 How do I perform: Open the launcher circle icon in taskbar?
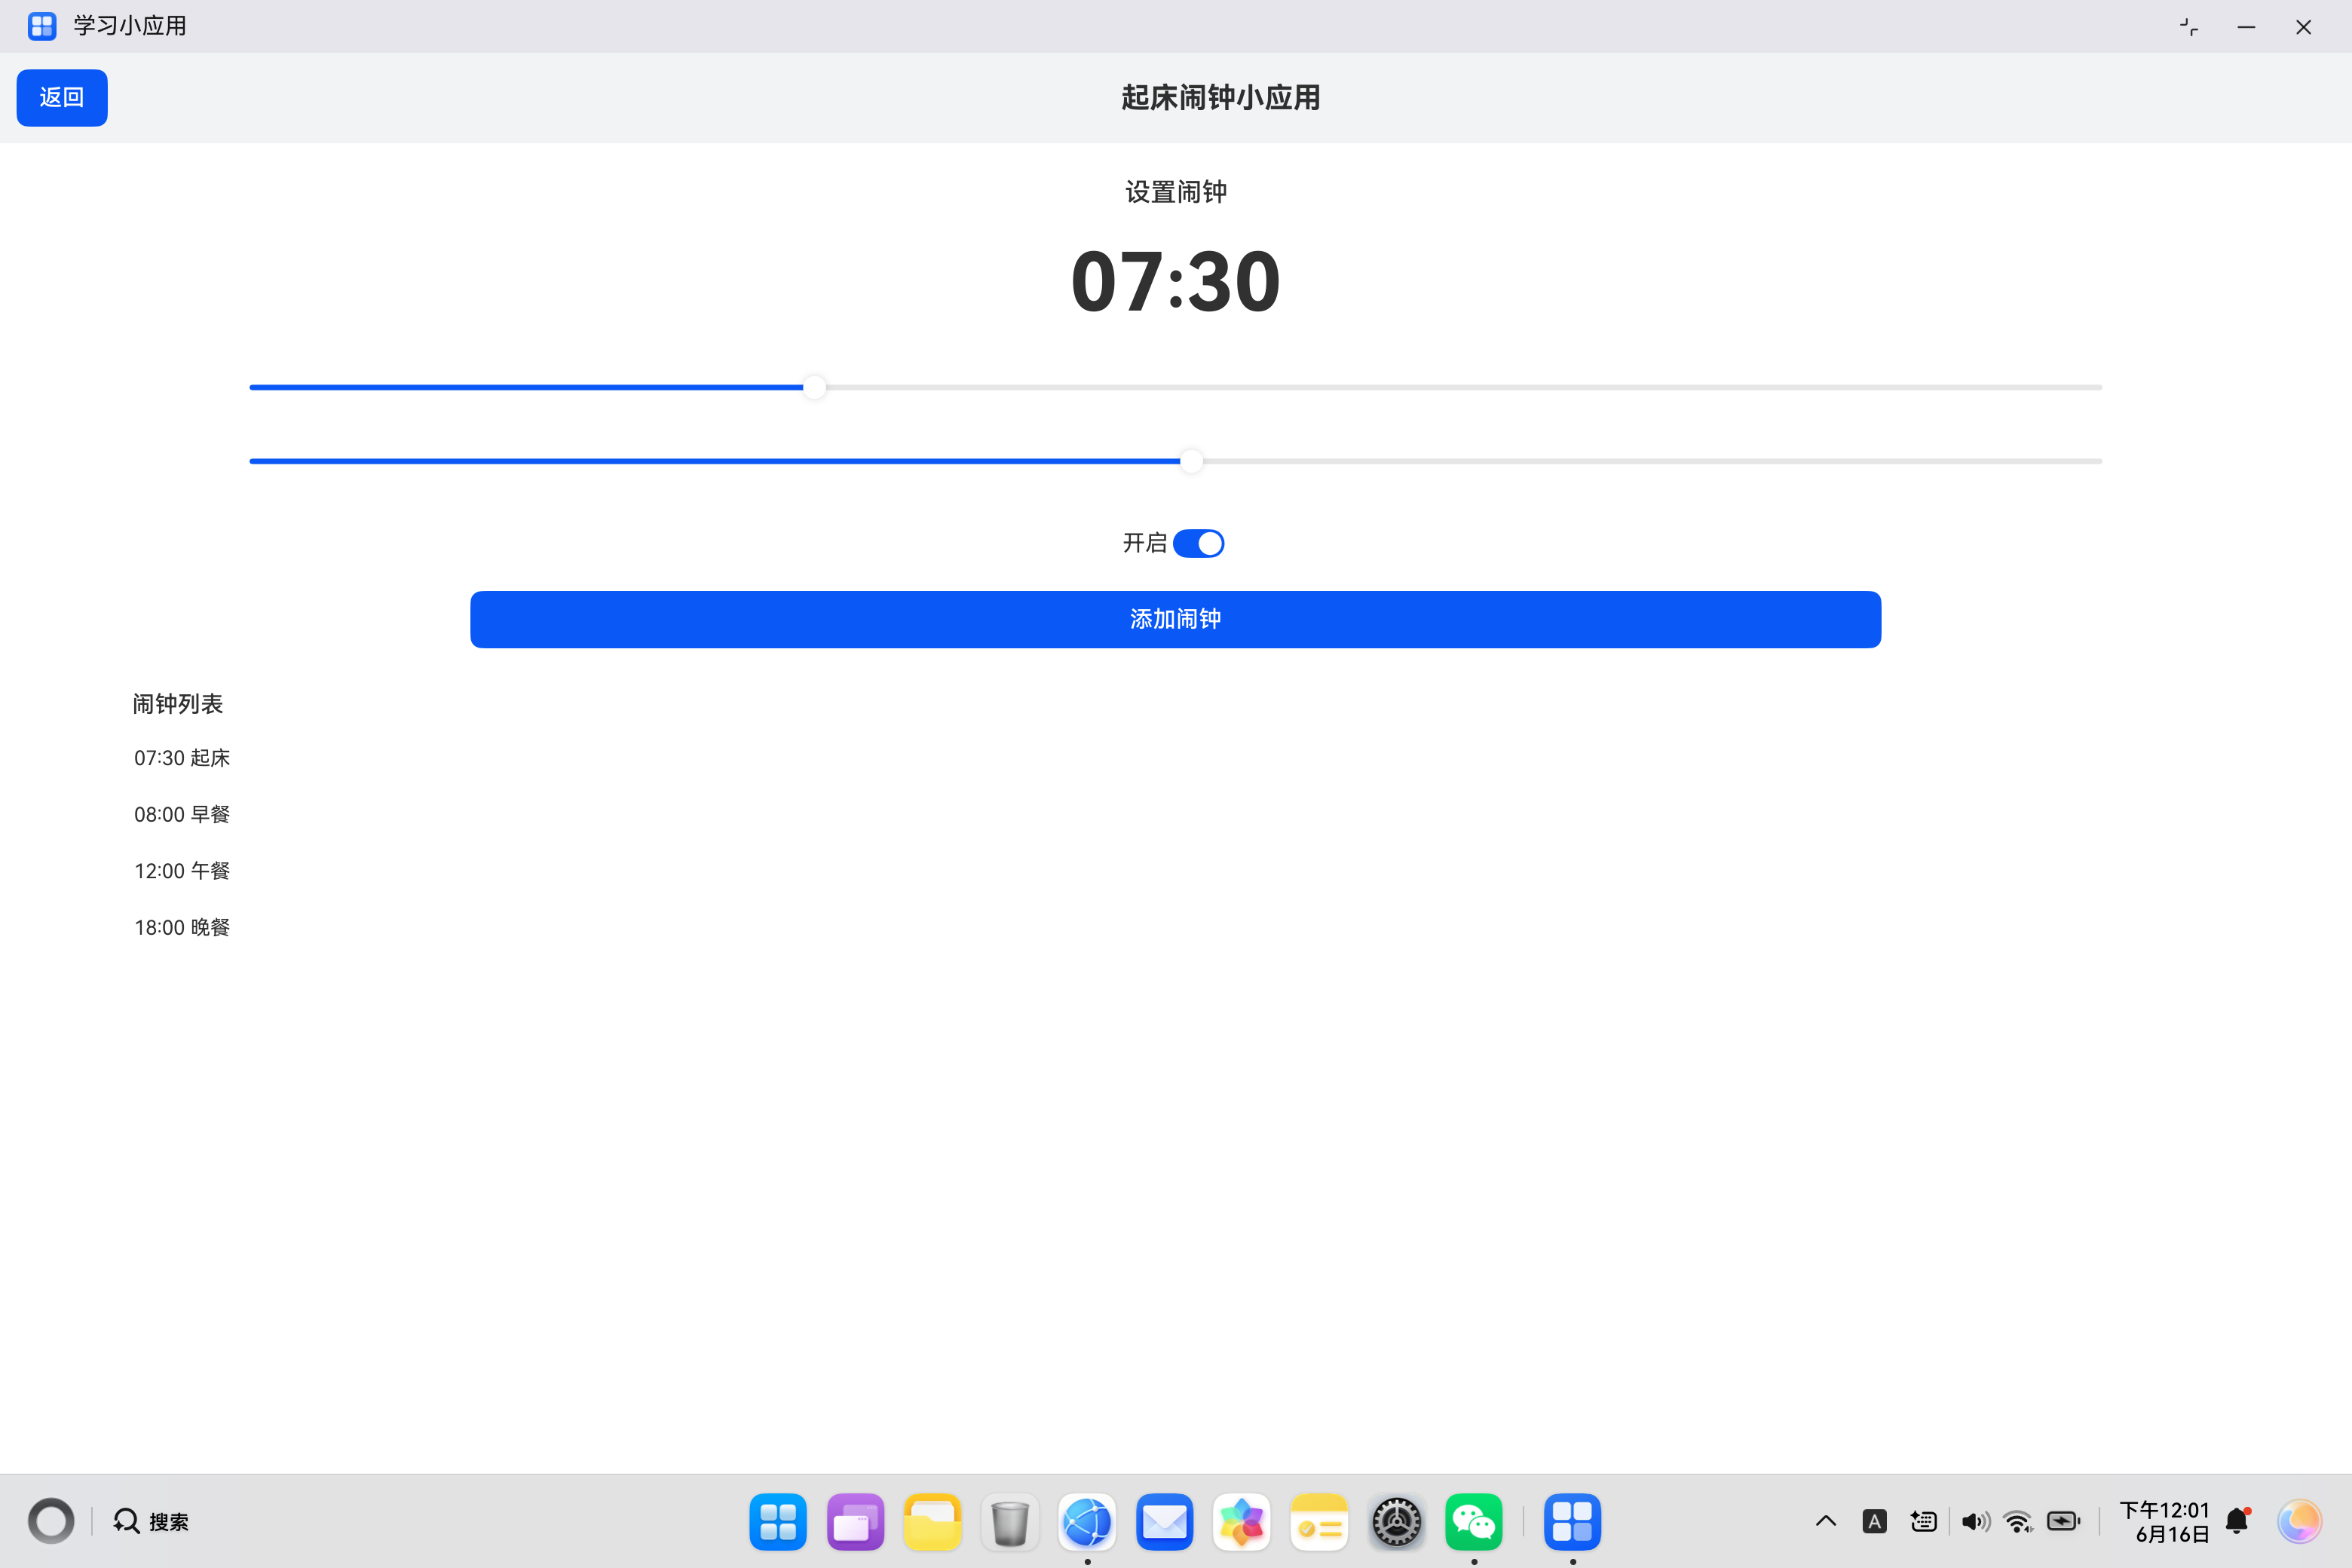click(x=51, y=1521)
